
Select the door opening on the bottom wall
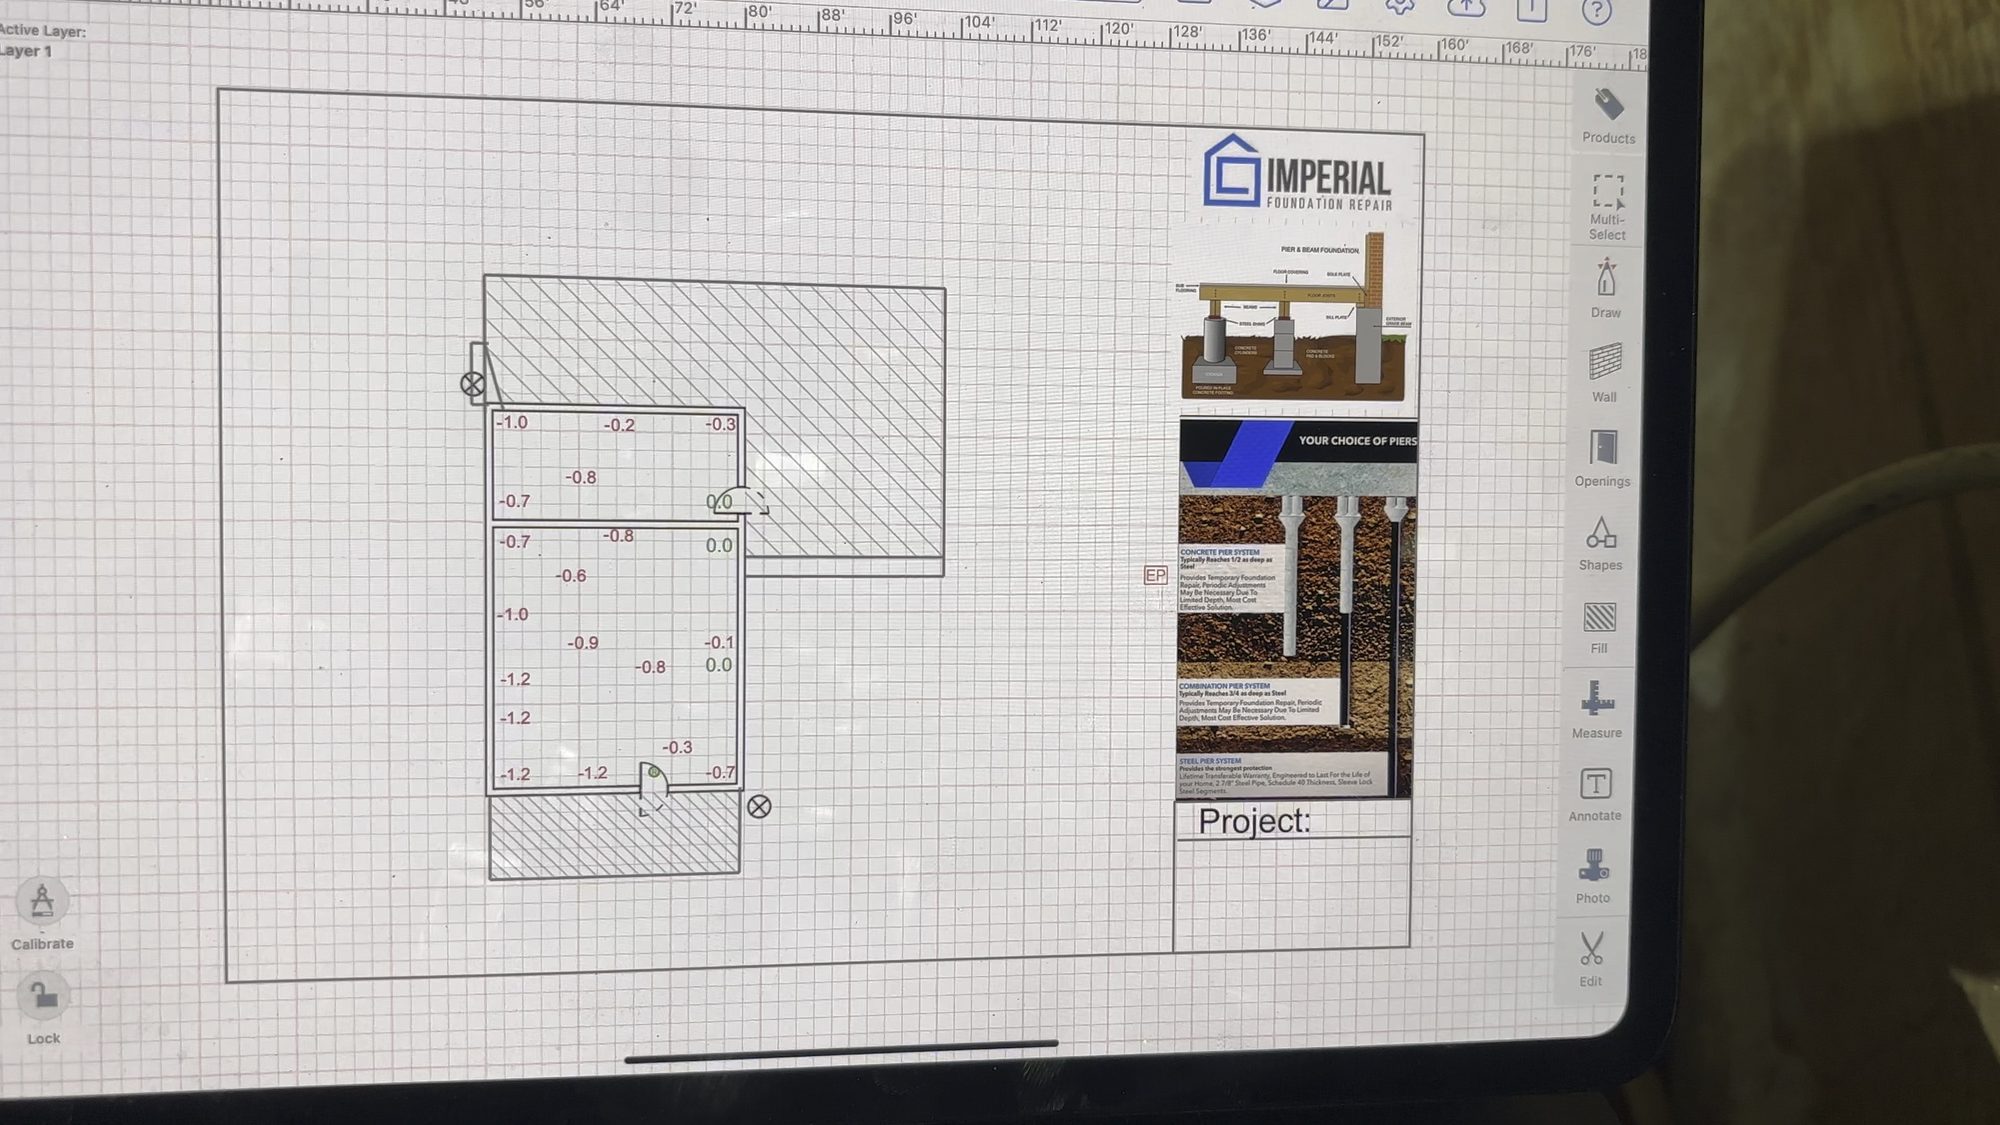(653, 788)
